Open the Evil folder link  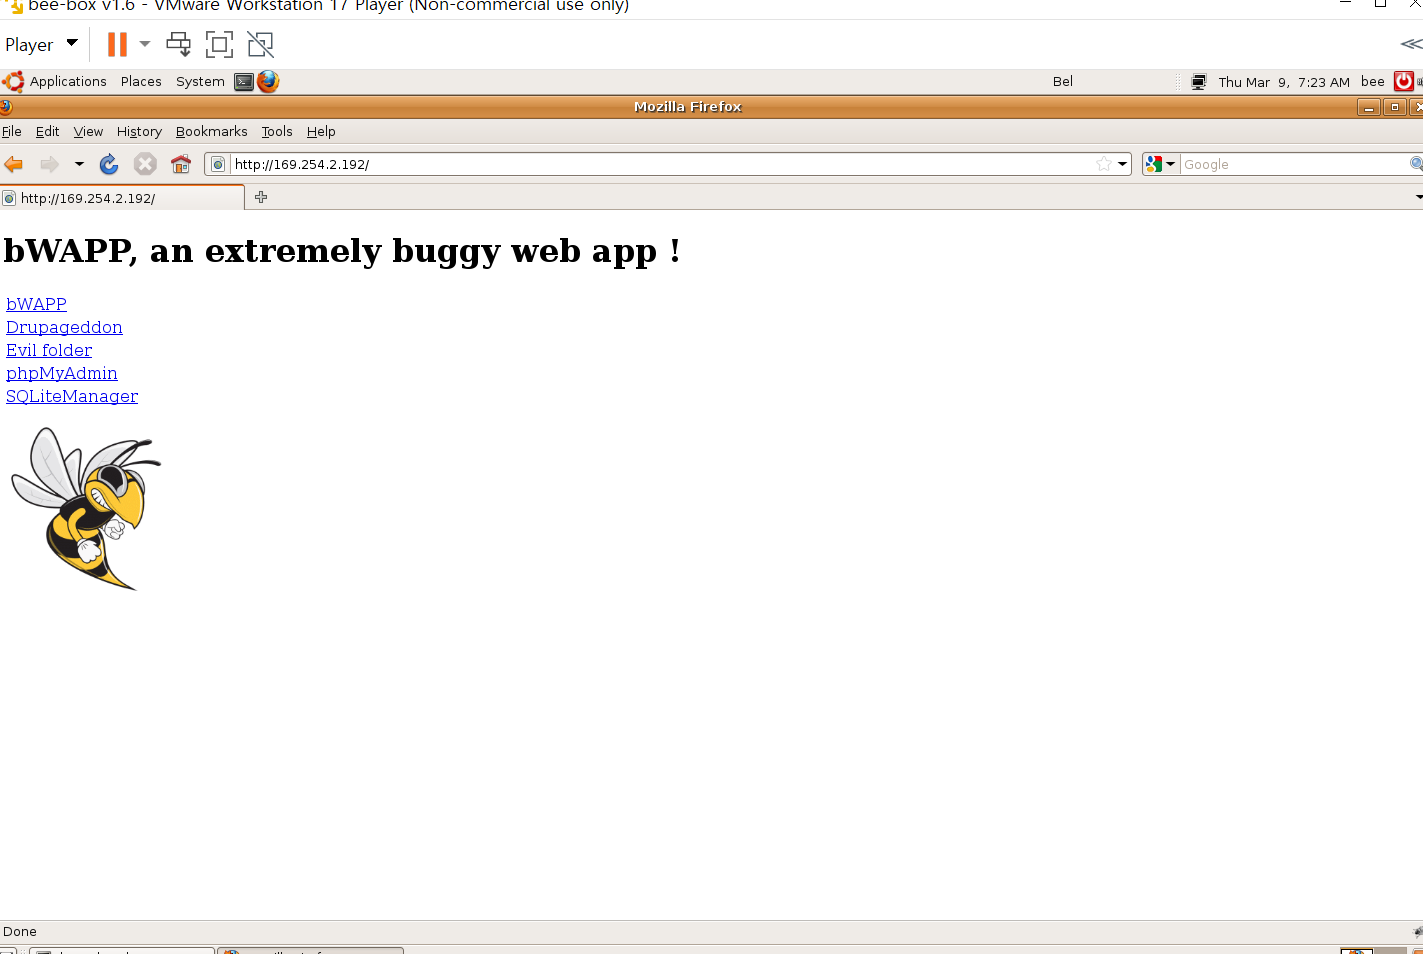click(49, 350)
